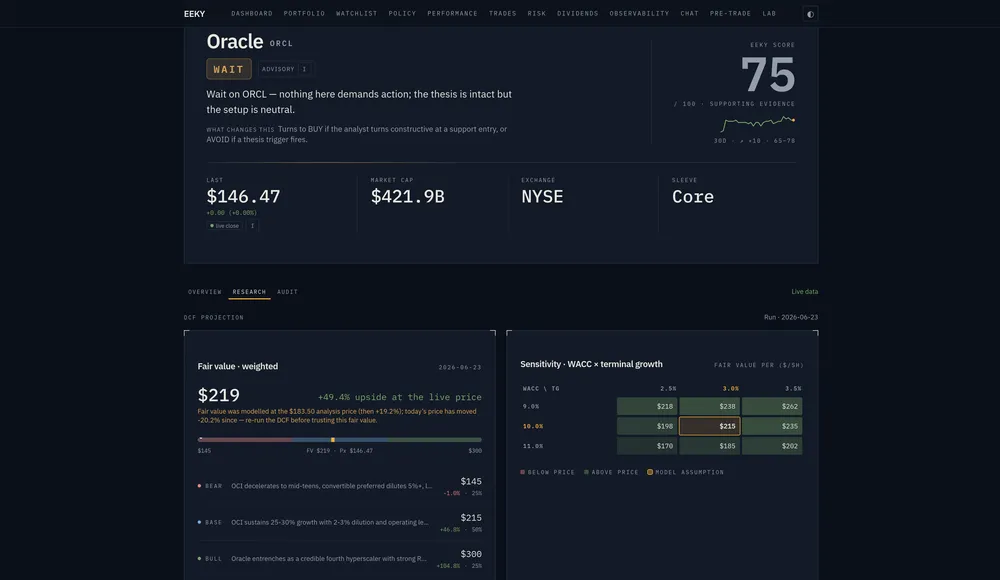Click the yellow price marker on range bar
This screenshot has height=580, width=1000.
(333, 440)
